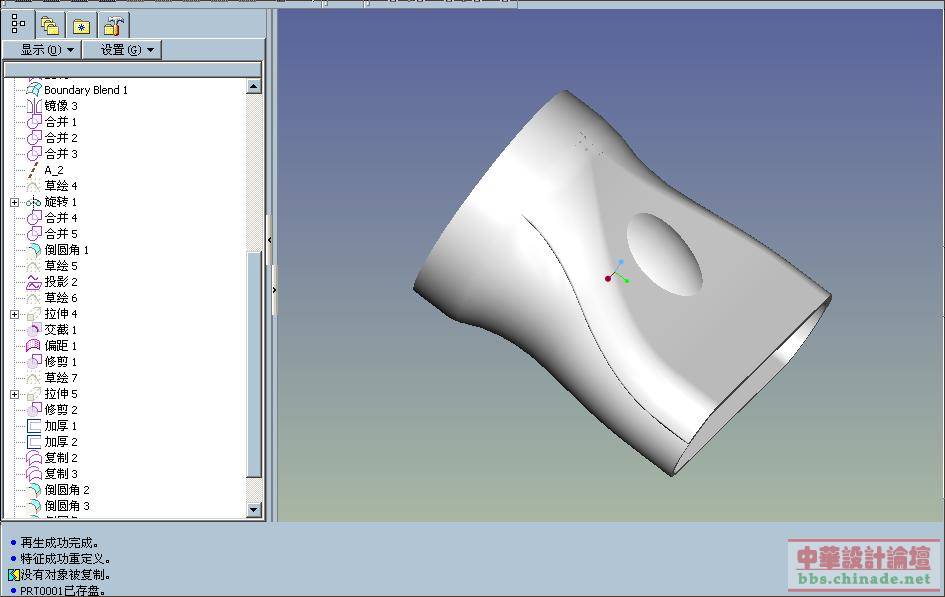Click the 合并 4 merge icon
This screenshot has width=945, height=597.
pyautogui.click(x=34, y=217)
